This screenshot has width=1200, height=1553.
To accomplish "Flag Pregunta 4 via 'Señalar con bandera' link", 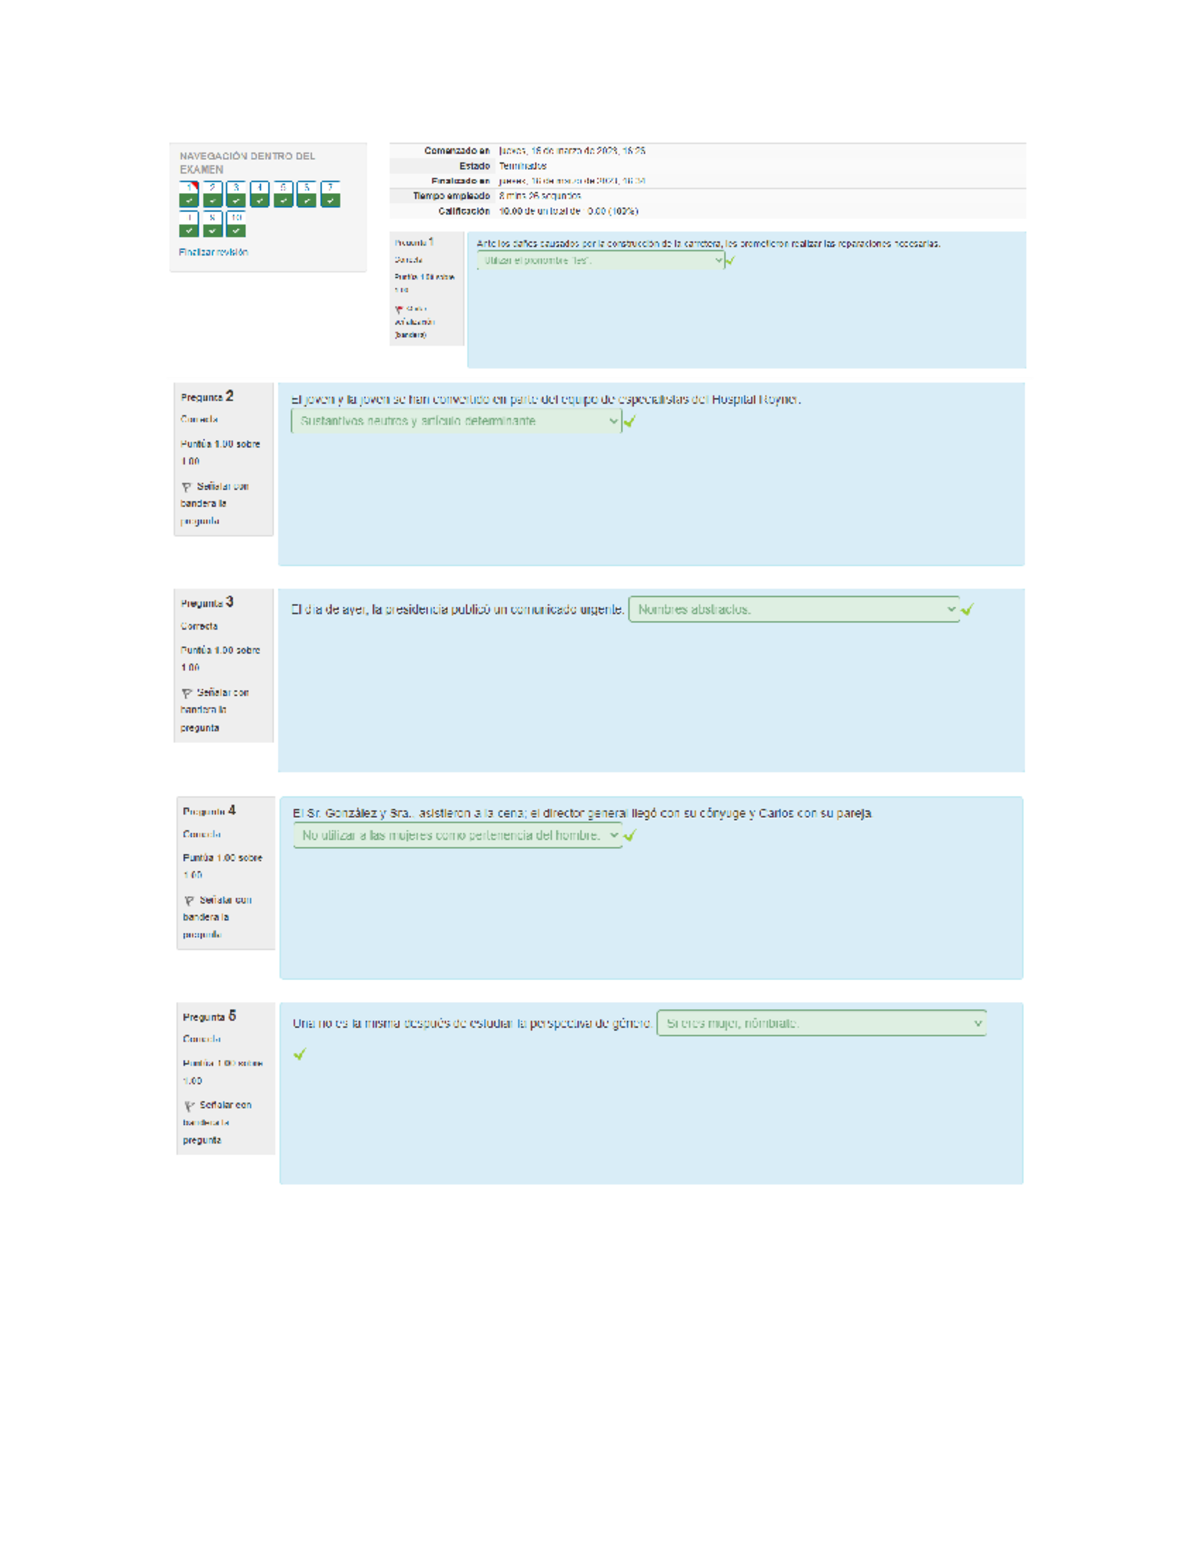I will pyautogui.click(x=217, y=917).
